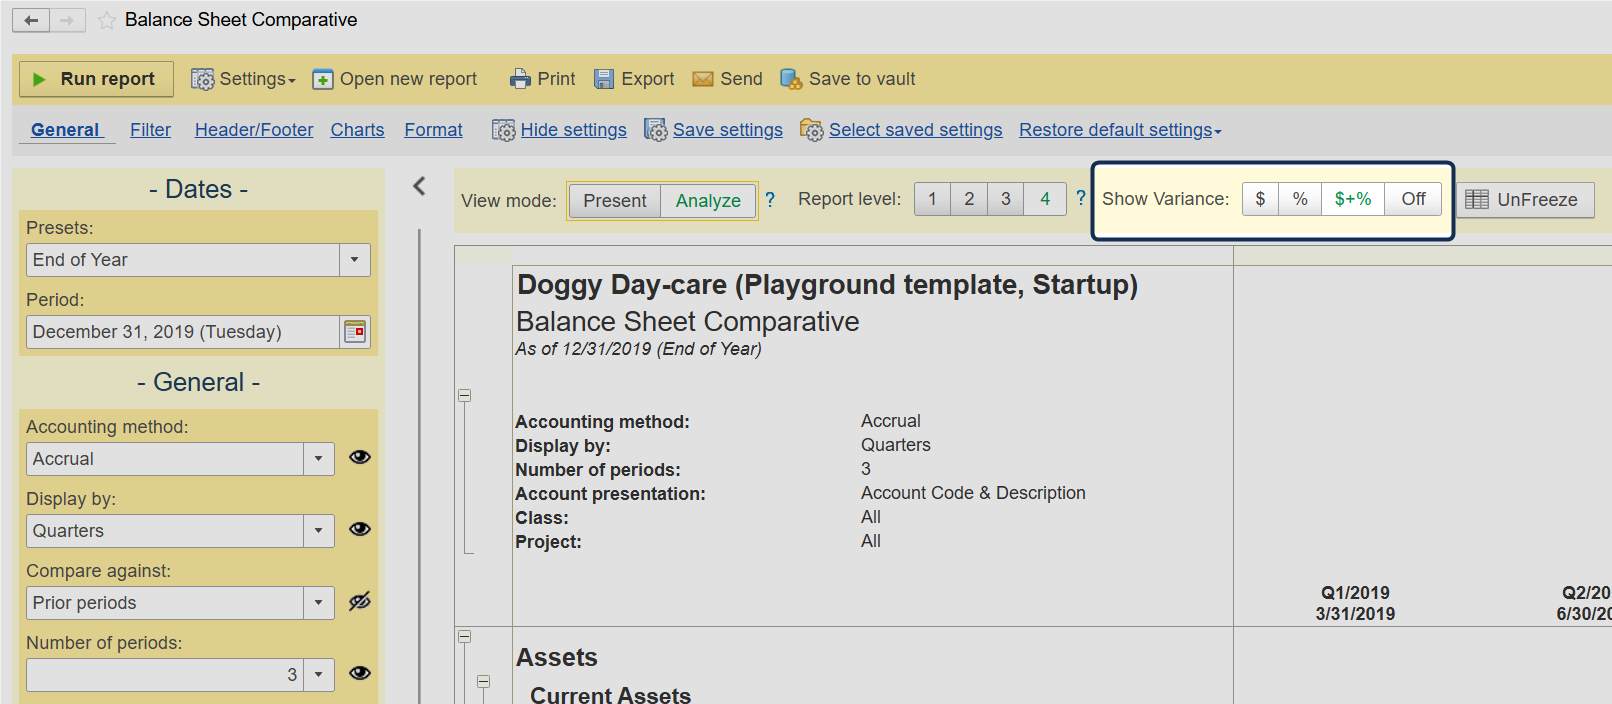This screenshot has height=704, width=1612.
Task: Open the Period calendar date picker
Action: pos(355,332)
